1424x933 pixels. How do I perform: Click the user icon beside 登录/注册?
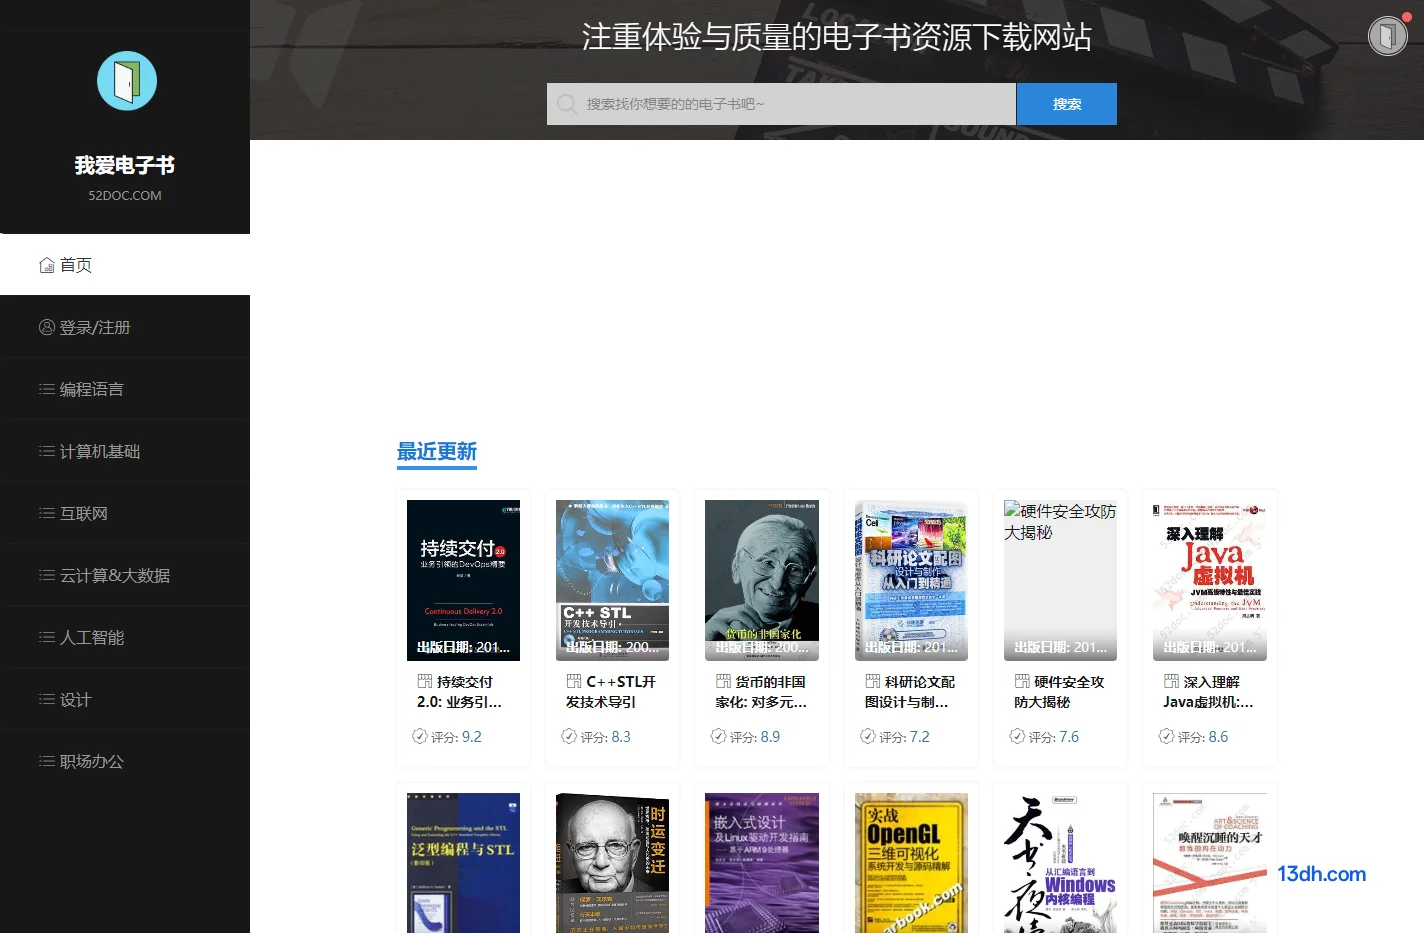click(x=47, y=327)
